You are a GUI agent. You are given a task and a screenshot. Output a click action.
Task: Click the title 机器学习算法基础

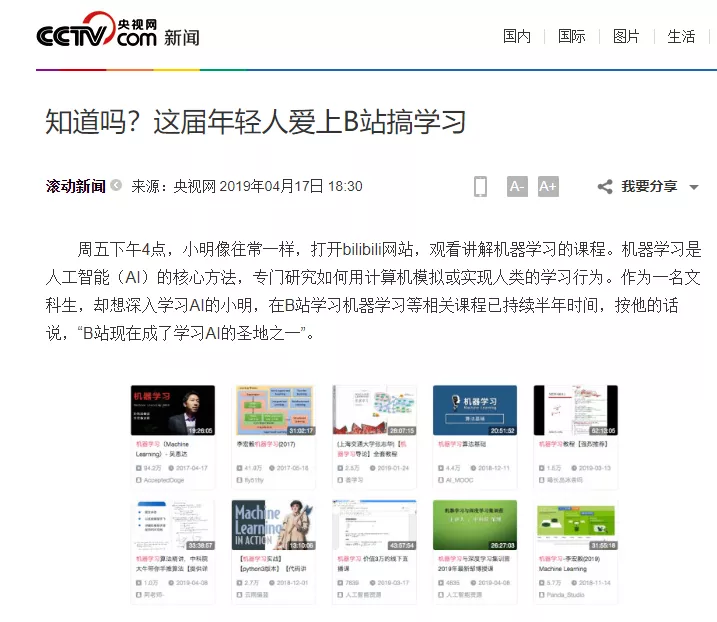[462, 444]
